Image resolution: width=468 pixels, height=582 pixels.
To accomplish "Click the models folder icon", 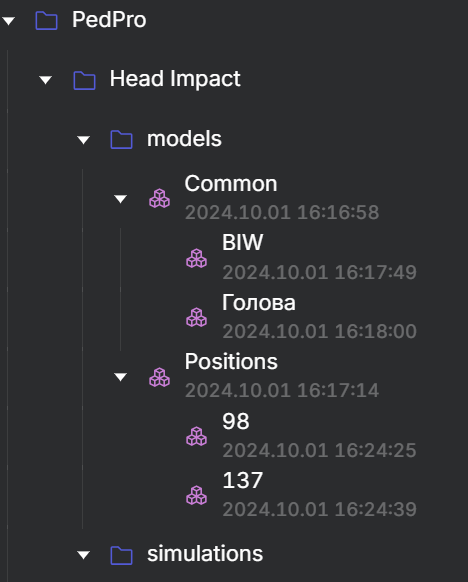I will pos(121,140).
